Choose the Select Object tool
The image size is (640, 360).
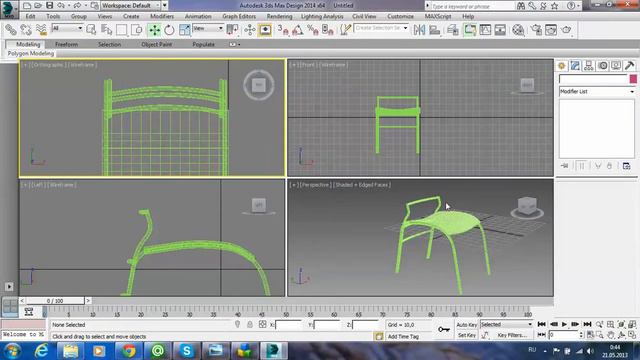[91, 29]
